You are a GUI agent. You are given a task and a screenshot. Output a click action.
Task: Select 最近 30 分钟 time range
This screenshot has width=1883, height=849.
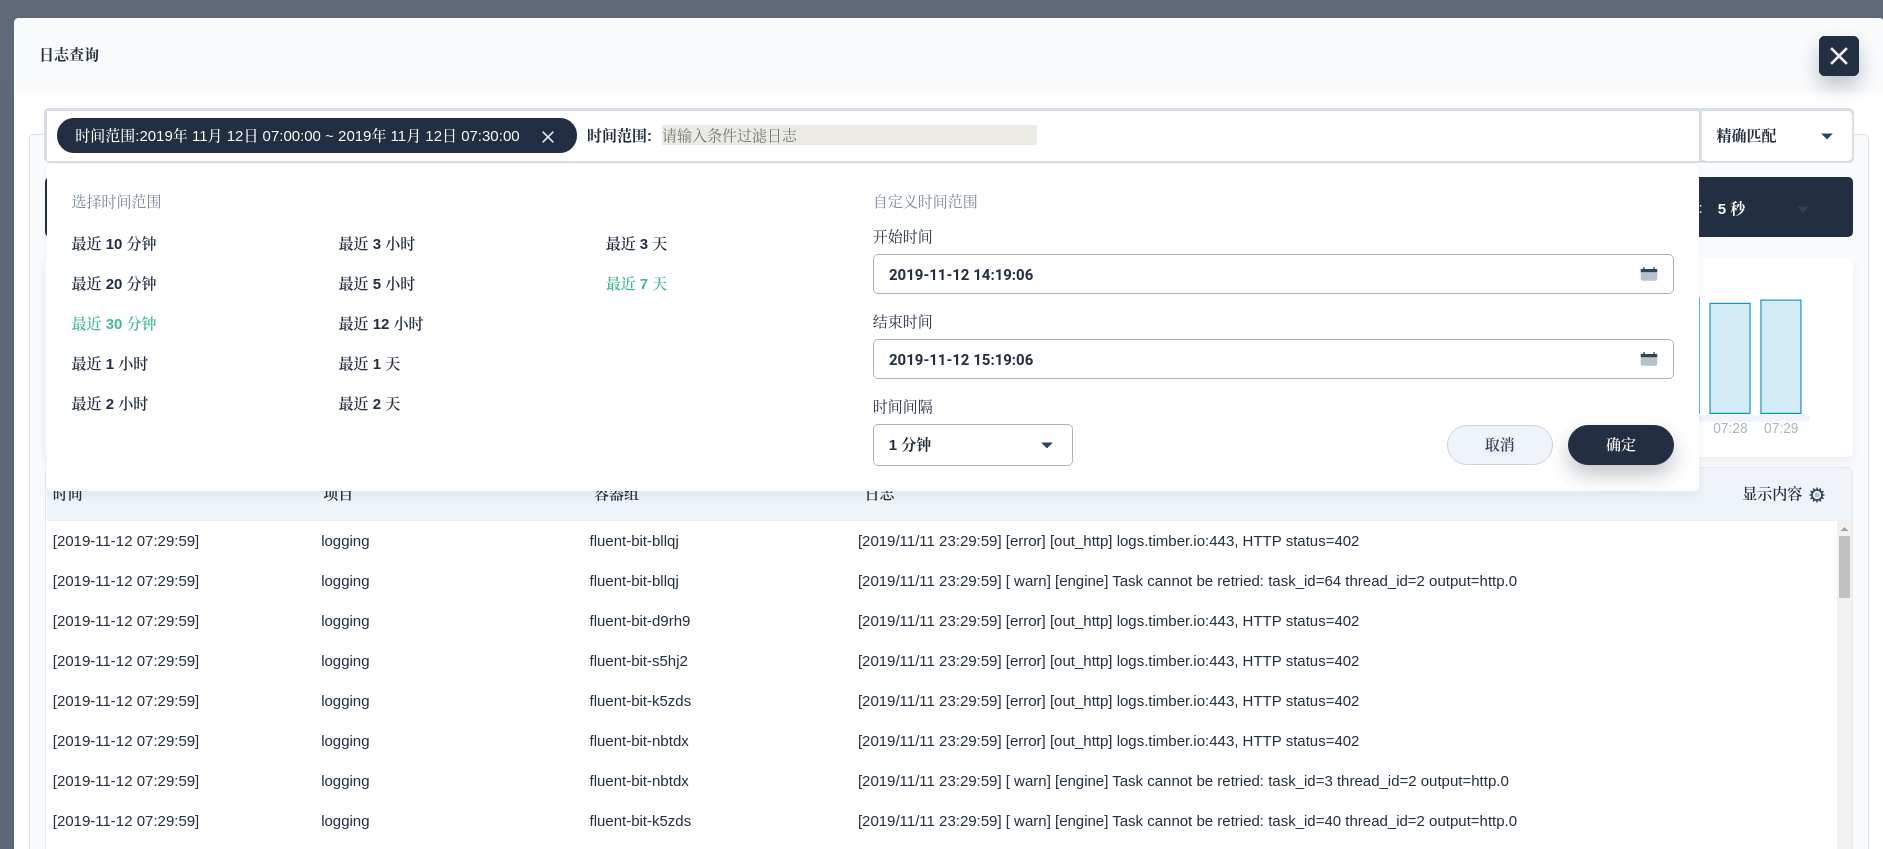point(114,324)
